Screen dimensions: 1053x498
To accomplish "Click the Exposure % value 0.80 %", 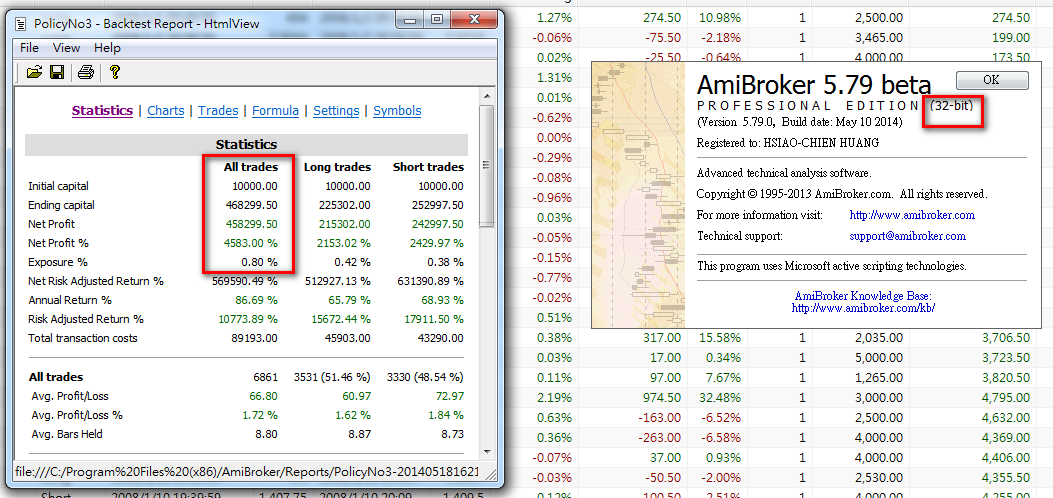I will (x=261, y=262).
